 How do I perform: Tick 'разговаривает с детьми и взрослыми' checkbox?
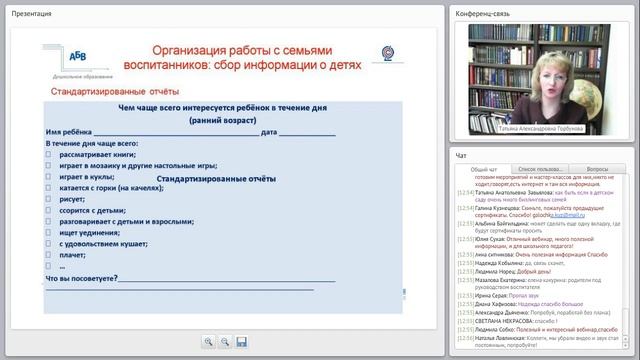48,221
